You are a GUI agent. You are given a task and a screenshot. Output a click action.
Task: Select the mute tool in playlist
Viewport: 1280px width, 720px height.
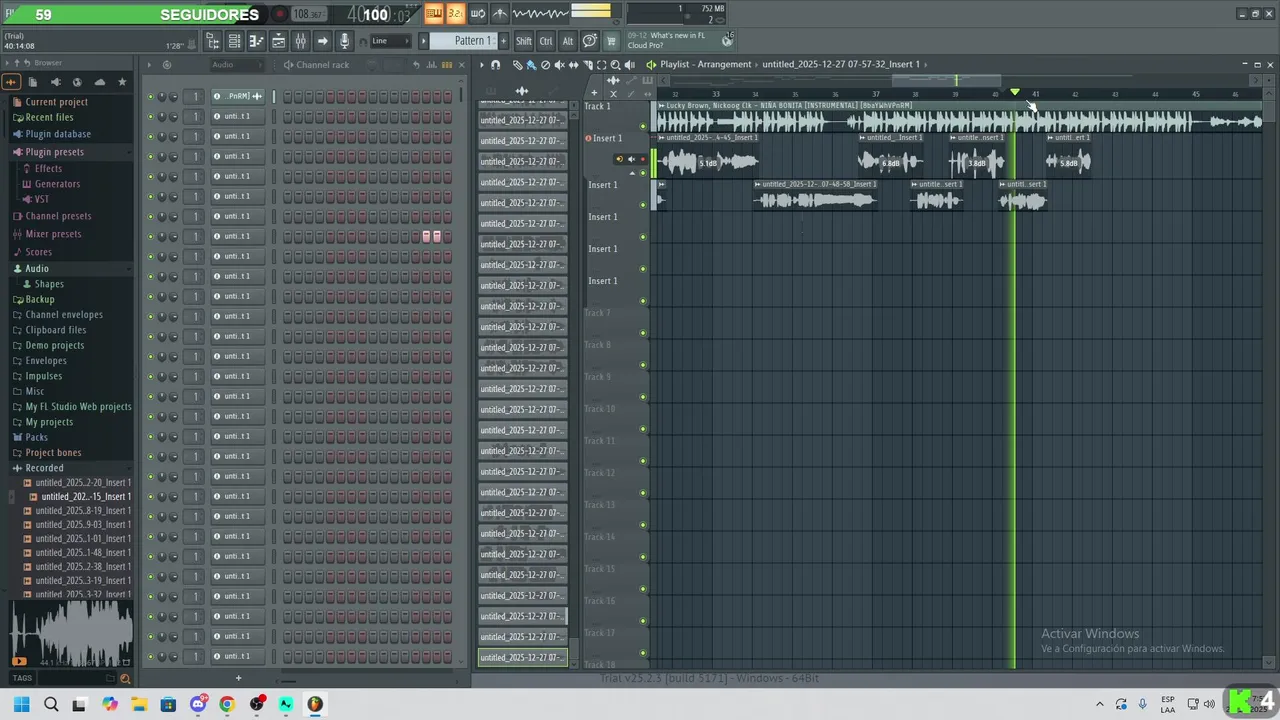pos(559,64)
